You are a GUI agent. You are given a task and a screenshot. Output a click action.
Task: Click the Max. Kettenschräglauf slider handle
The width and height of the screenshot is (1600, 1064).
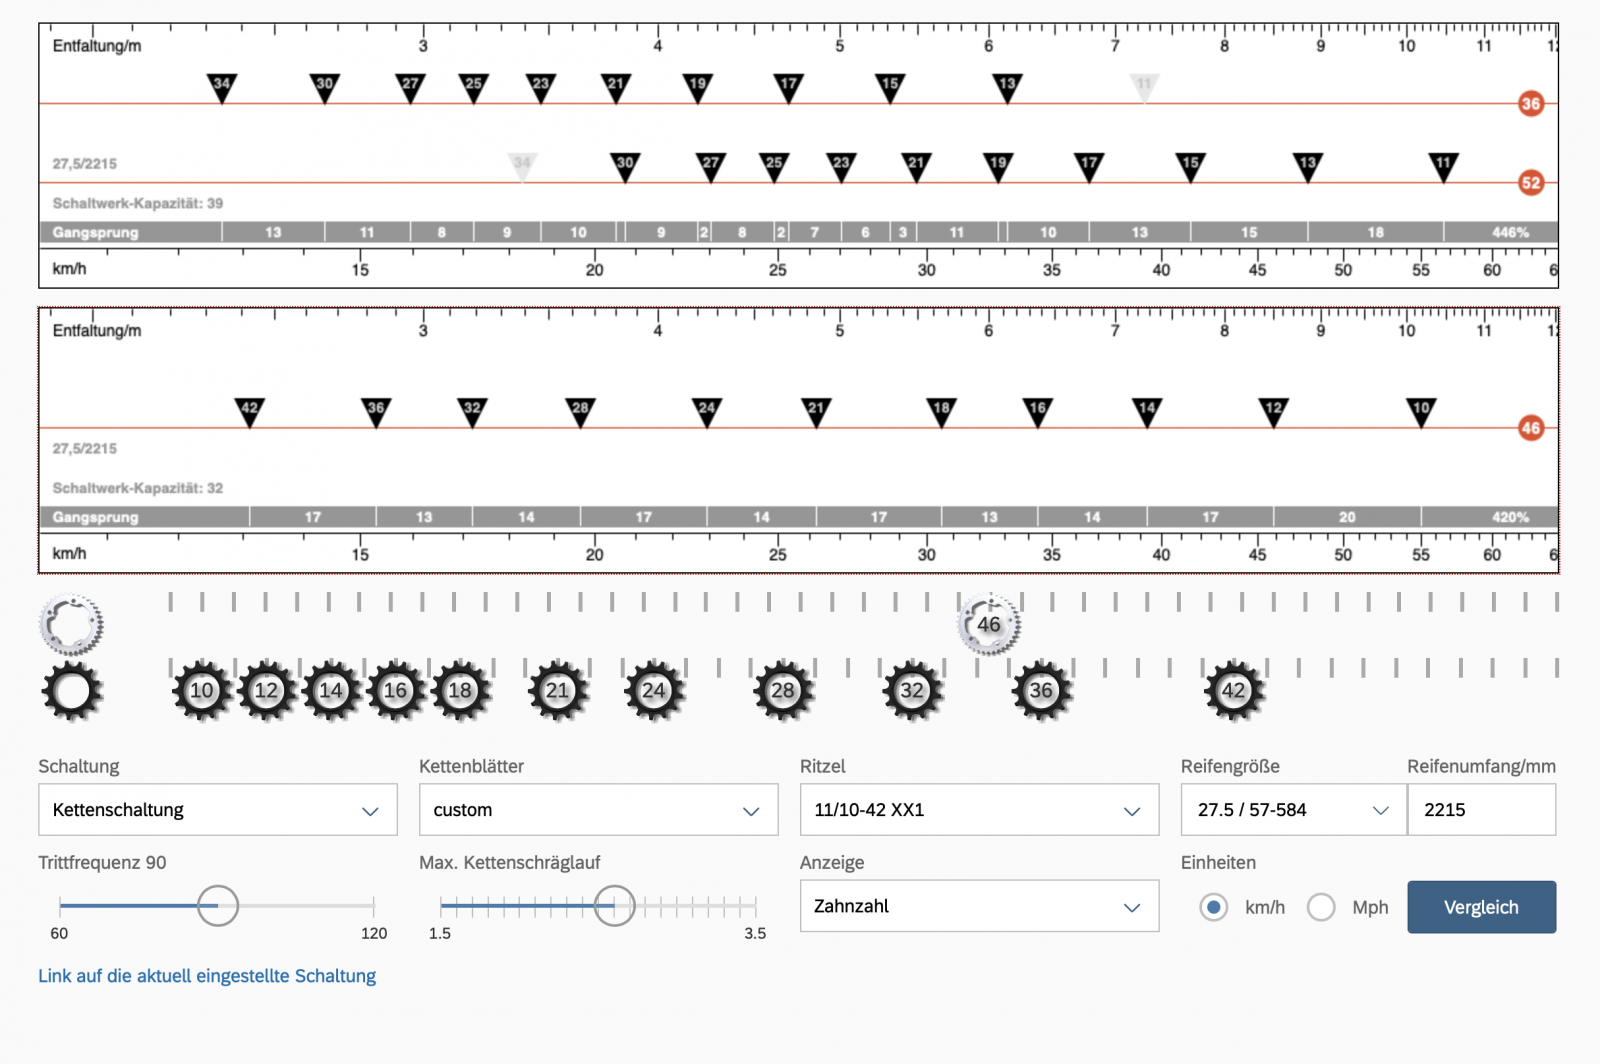point(614,906)
